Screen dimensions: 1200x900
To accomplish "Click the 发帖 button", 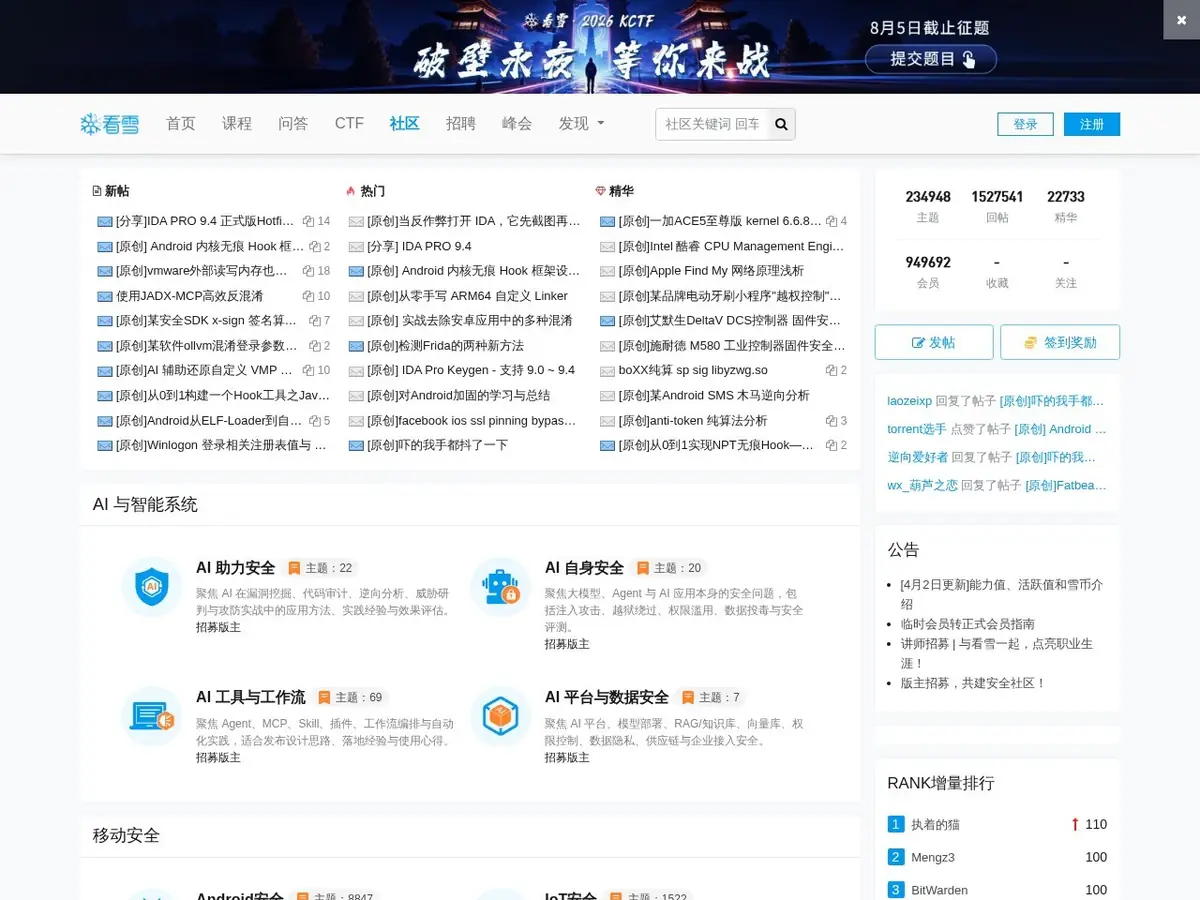I will click(x=934, y=342).
